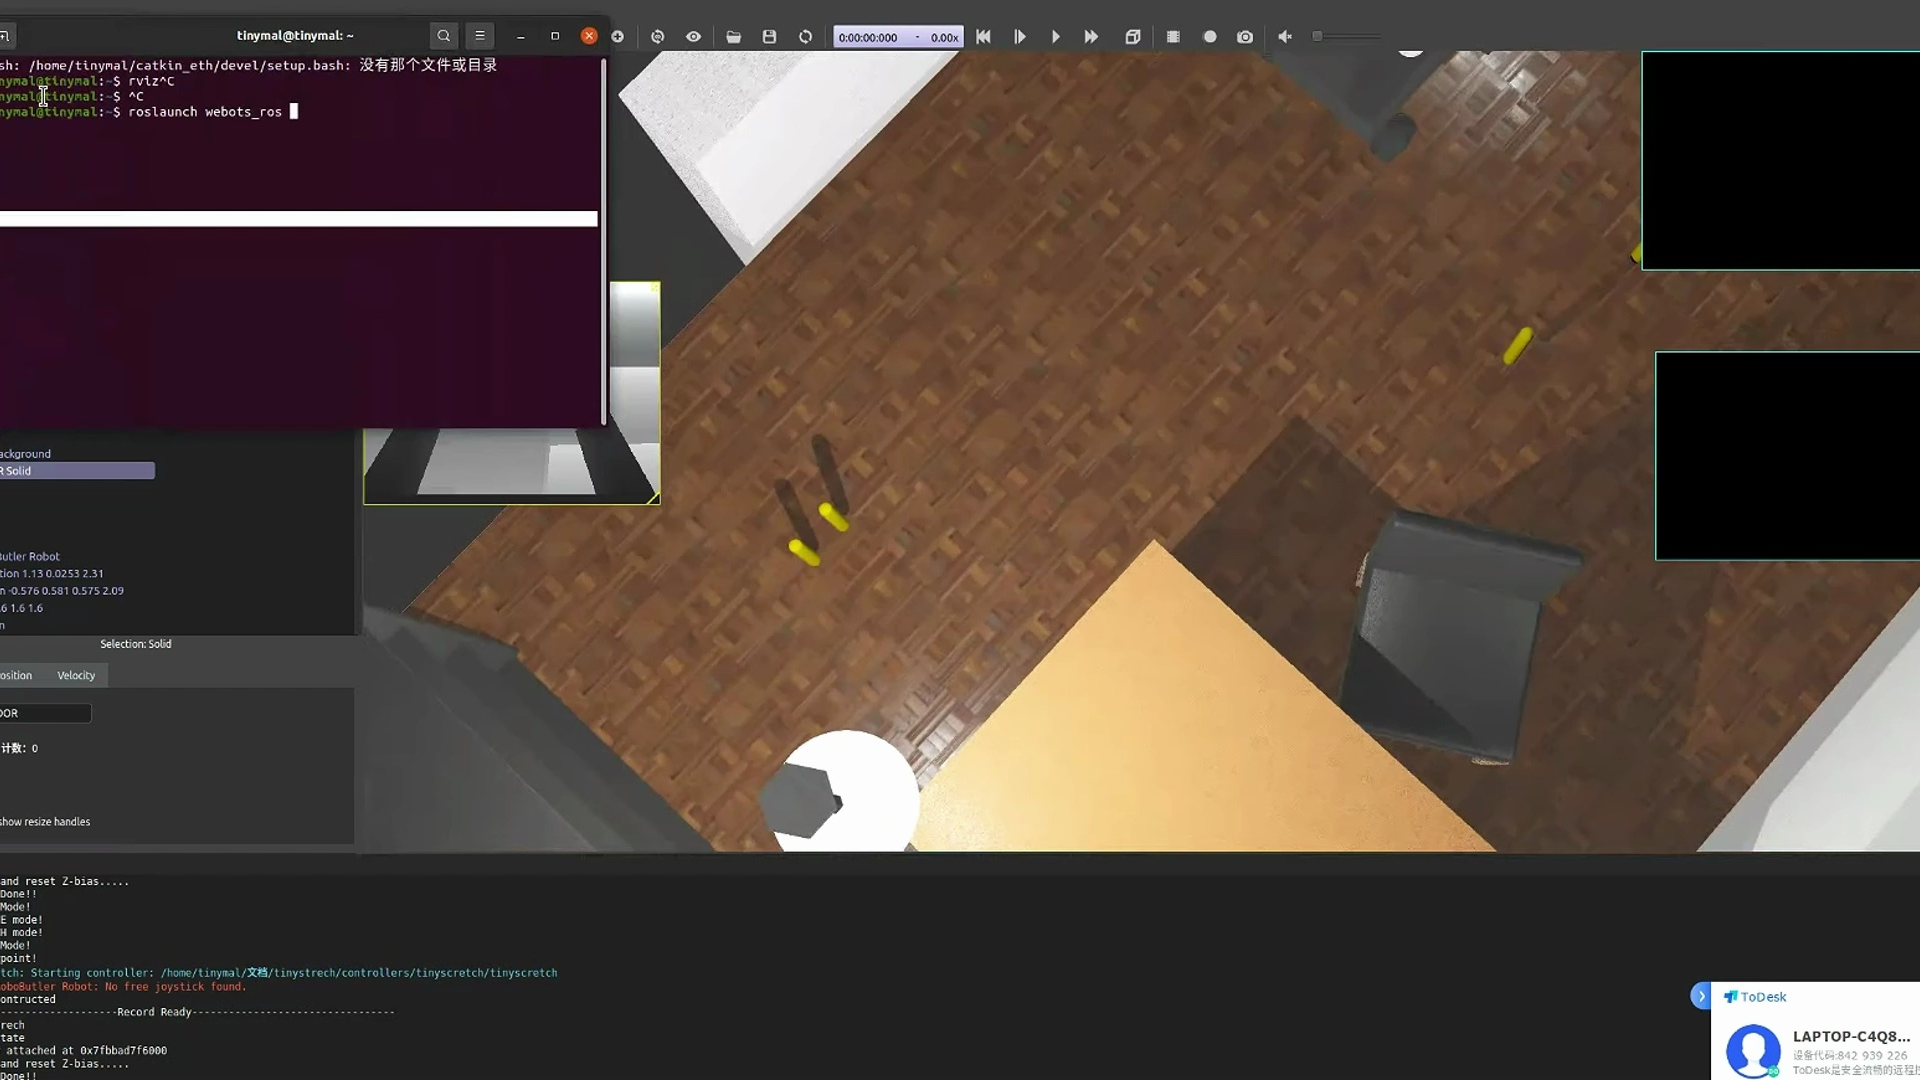Image resolution: width=1920 pixels, height=1080 pixels.
Task: Click the resize handle of camera overlay
Action: (653, 497)
